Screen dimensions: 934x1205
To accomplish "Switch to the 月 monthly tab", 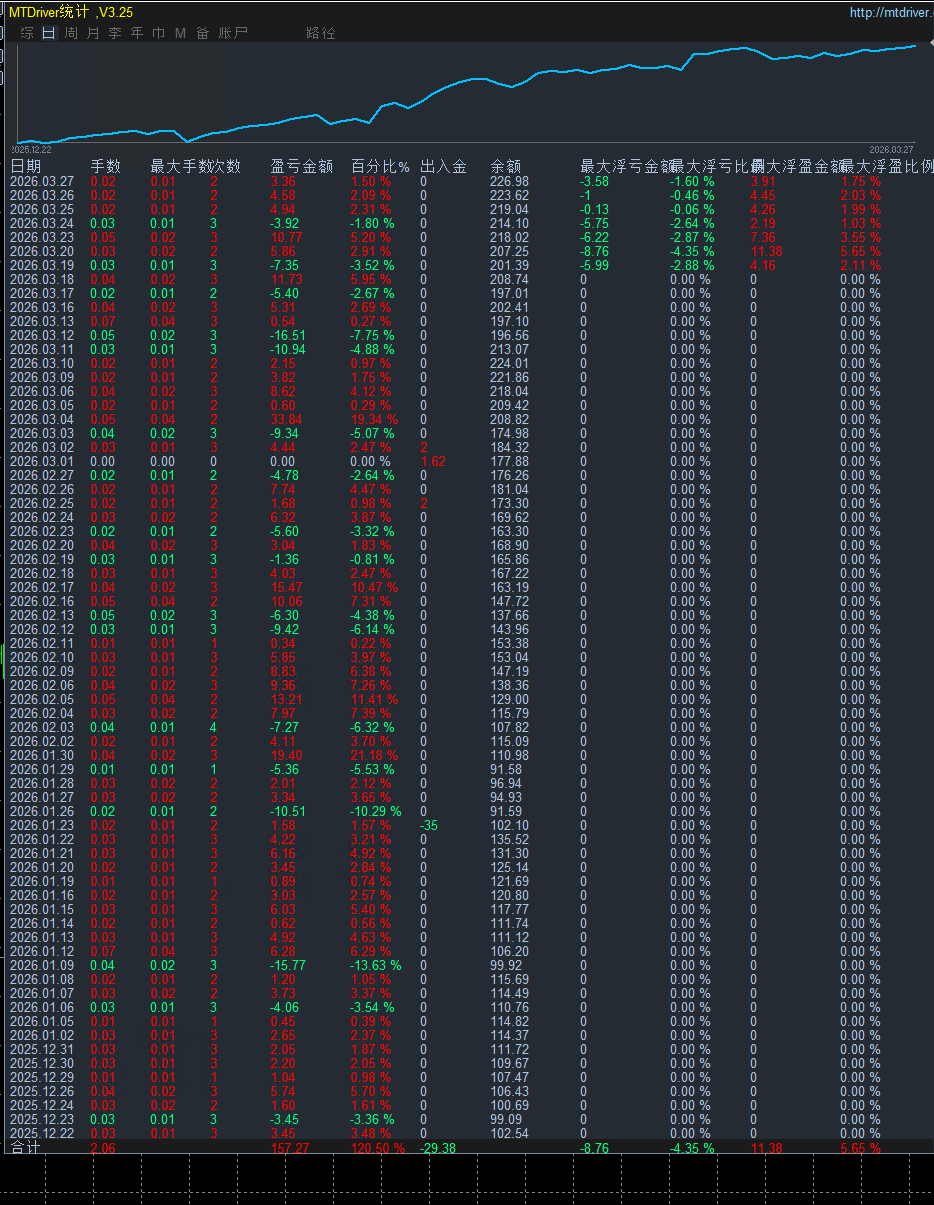I will (93, 33).
